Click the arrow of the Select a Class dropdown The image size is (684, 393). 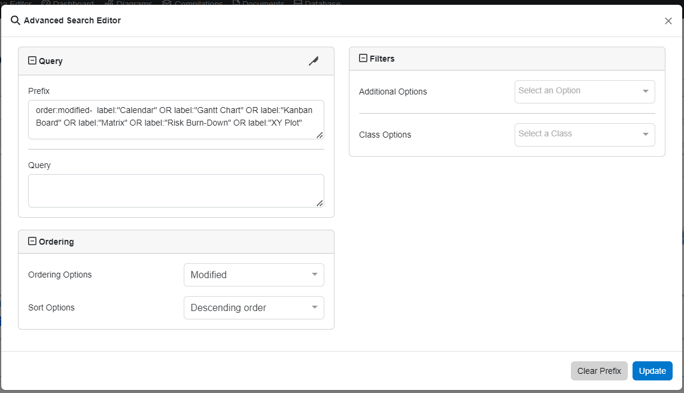point(645,134)
